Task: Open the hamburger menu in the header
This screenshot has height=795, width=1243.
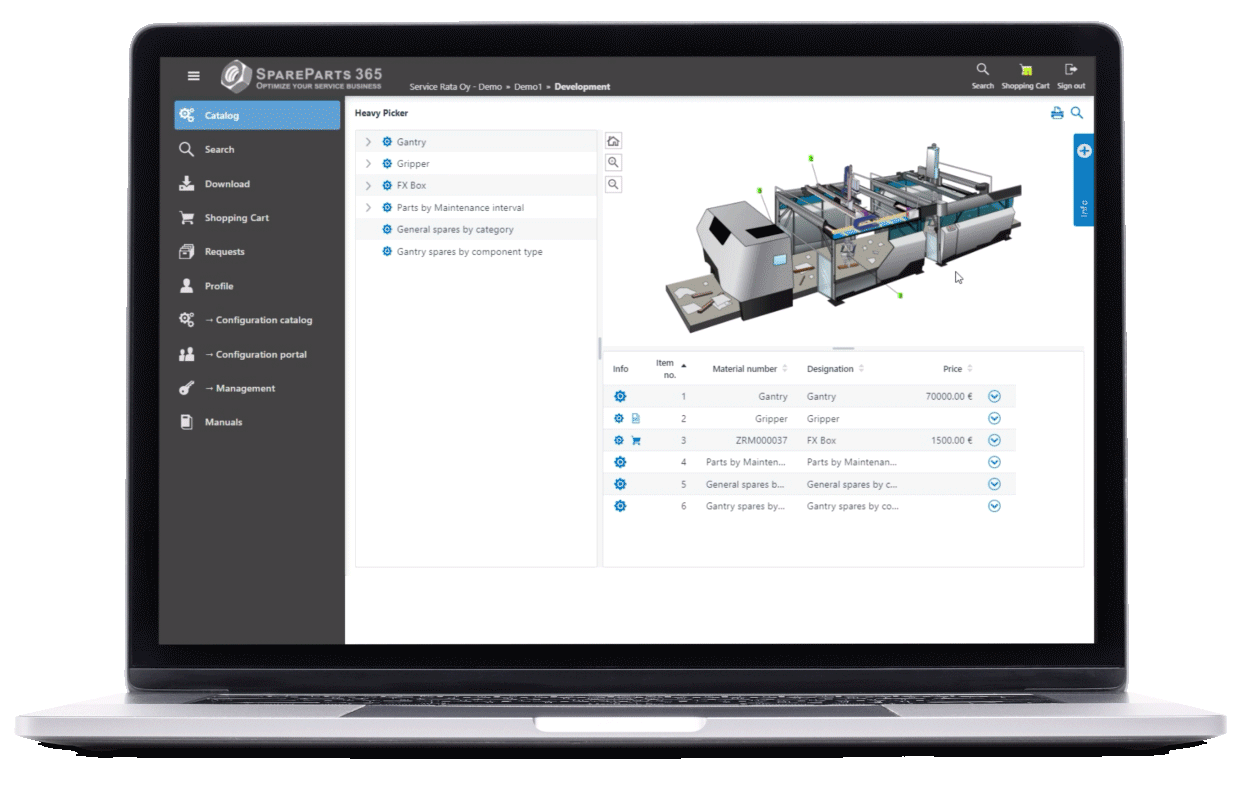Action: click(194, 76)
